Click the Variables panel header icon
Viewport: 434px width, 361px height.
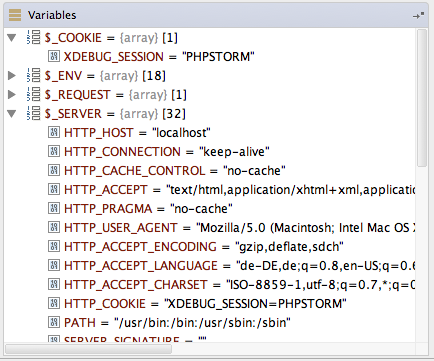15,15
